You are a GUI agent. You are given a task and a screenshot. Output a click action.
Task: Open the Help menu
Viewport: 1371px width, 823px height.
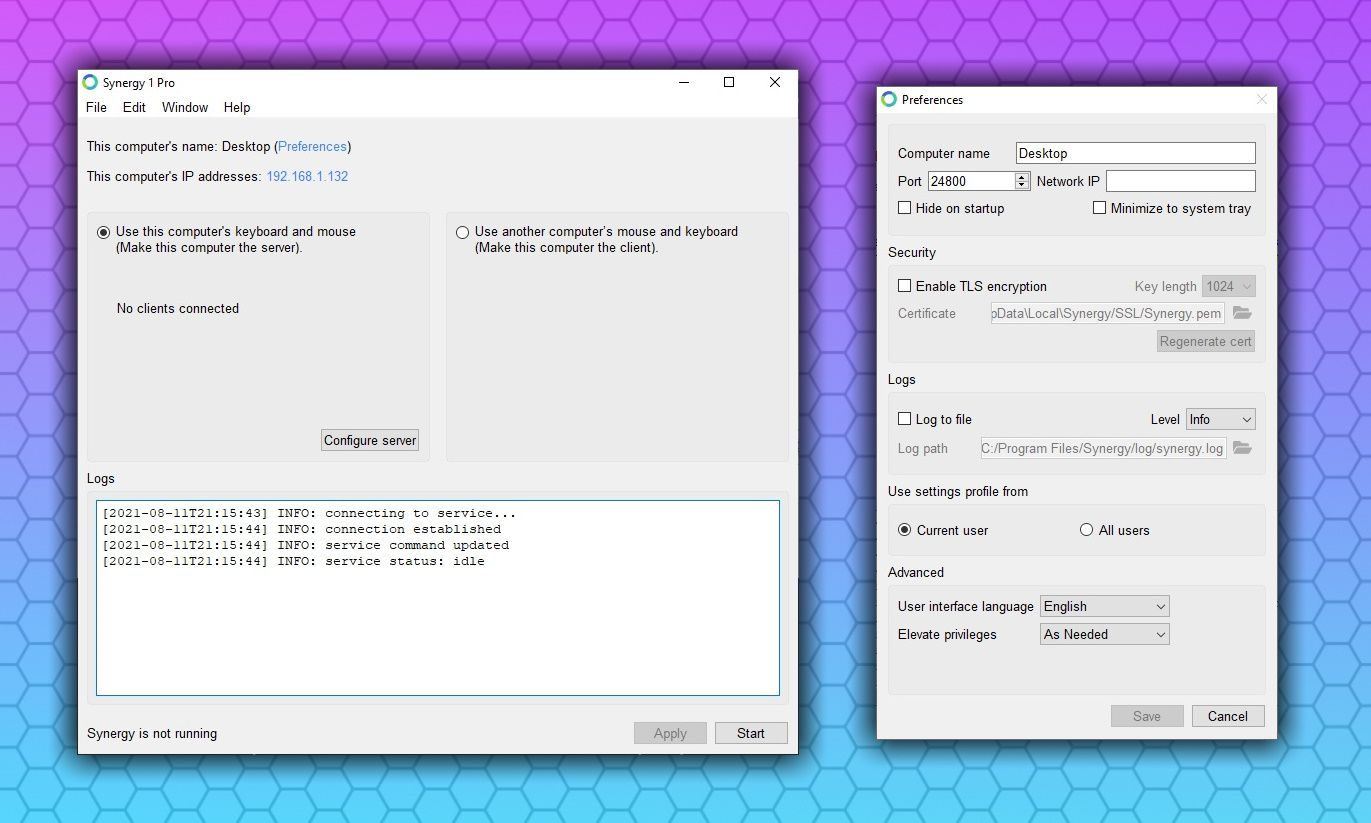237,107
